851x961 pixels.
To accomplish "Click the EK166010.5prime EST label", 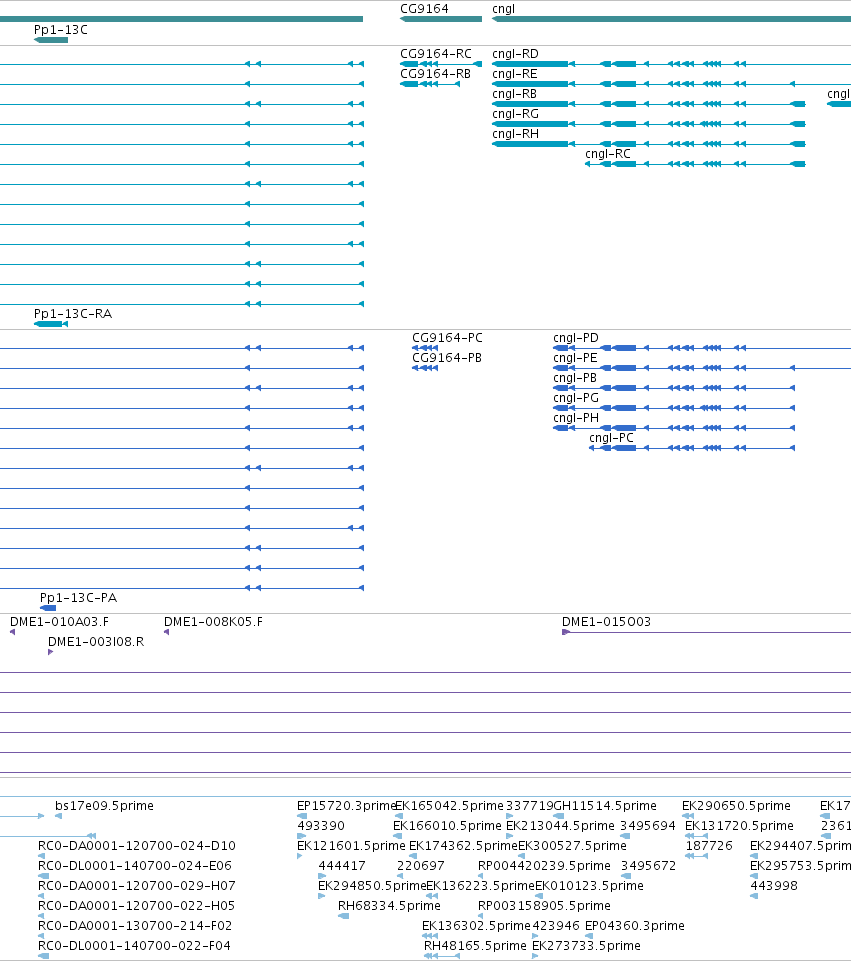I will (447, 826).
